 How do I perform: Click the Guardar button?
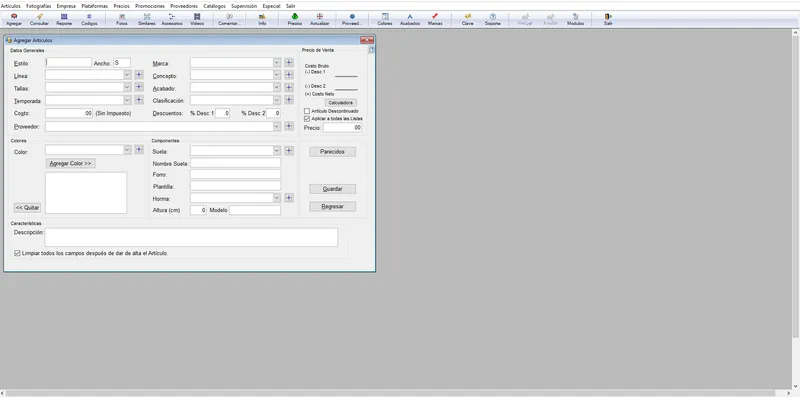[x=333, y=189]
